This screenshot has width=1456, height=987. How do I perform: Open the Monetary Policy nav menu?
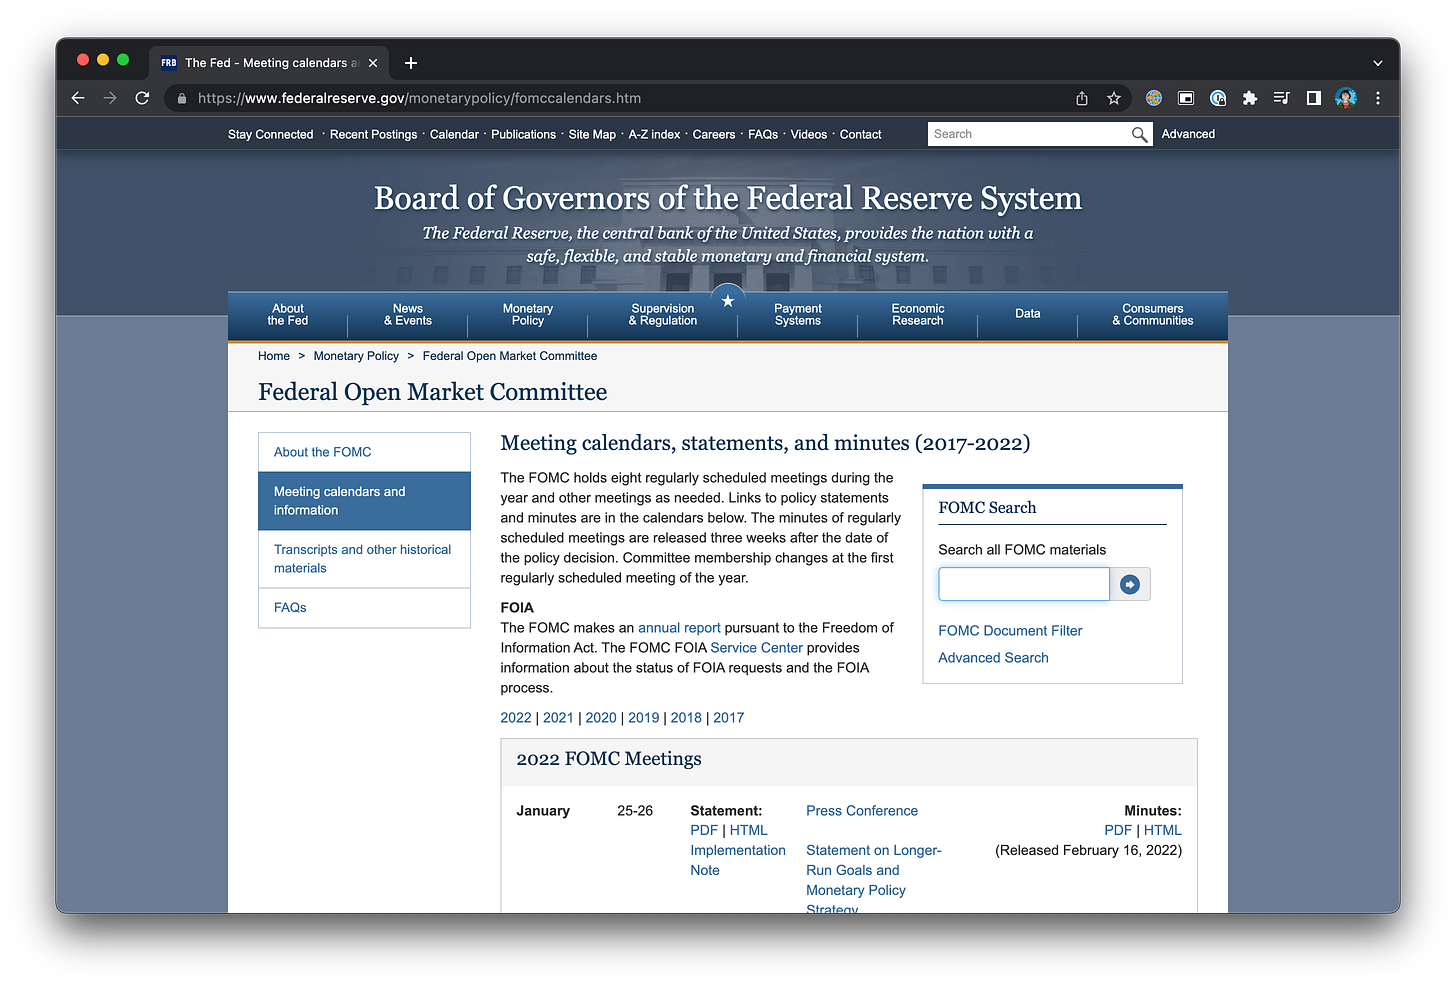pyautogui.click(x=528, y=315)
